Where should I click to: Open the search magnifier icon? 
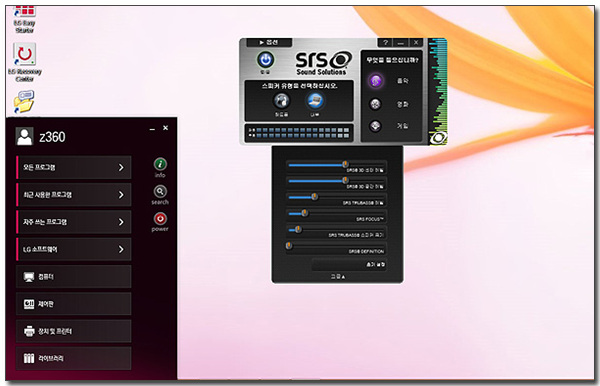pyautogui.click(x=160, y=191)
